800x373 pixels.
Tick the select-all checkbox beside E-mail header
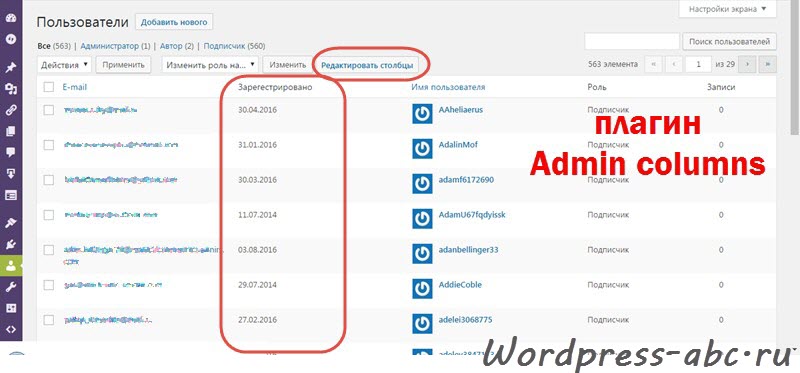coord(48,87)
